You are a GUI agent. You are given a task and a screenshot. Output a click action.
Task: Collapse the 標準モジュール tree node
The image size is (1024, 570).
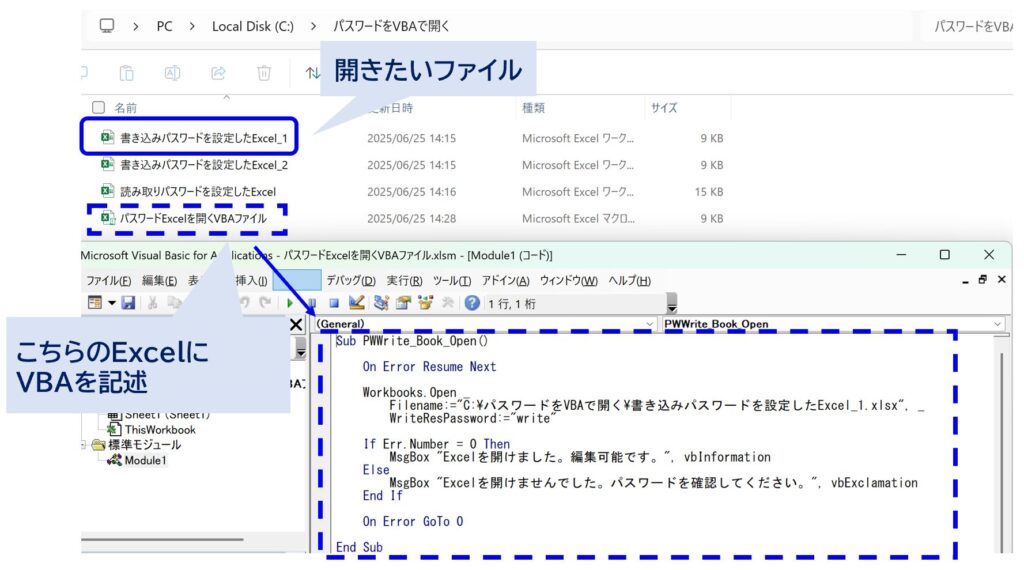pos(84,445)
